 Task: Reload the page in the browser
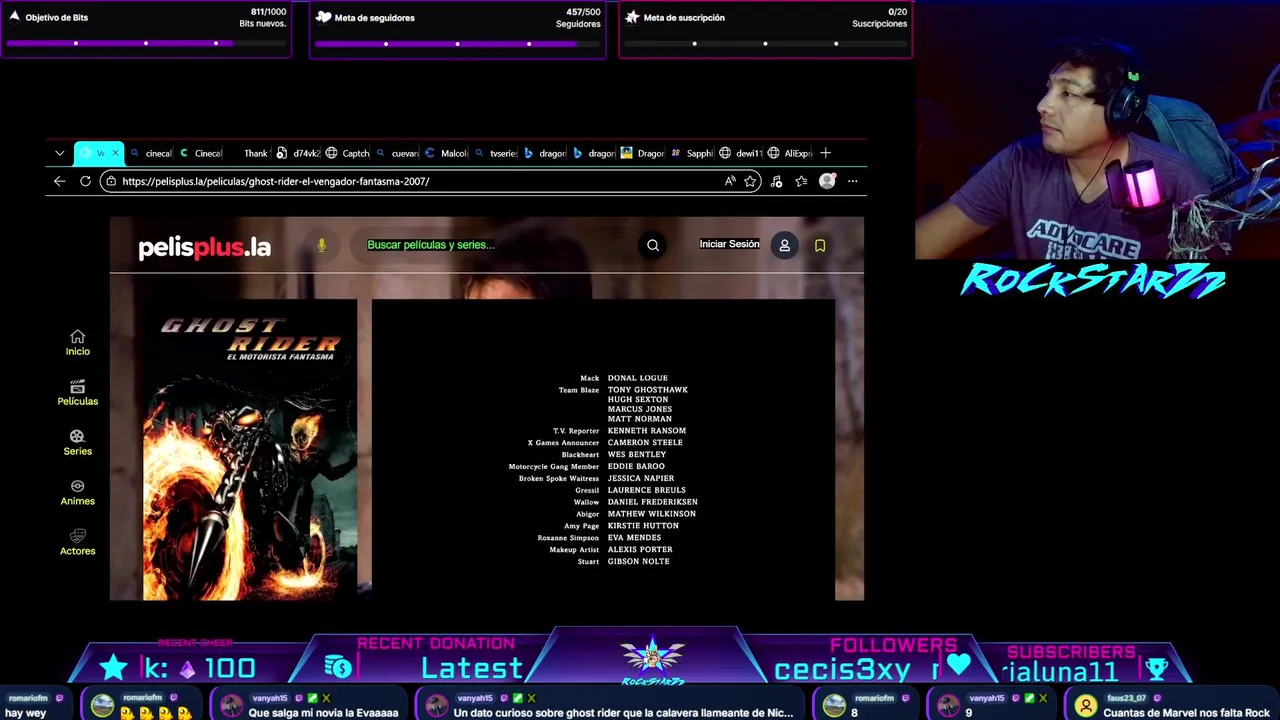[x=85, y=181]
